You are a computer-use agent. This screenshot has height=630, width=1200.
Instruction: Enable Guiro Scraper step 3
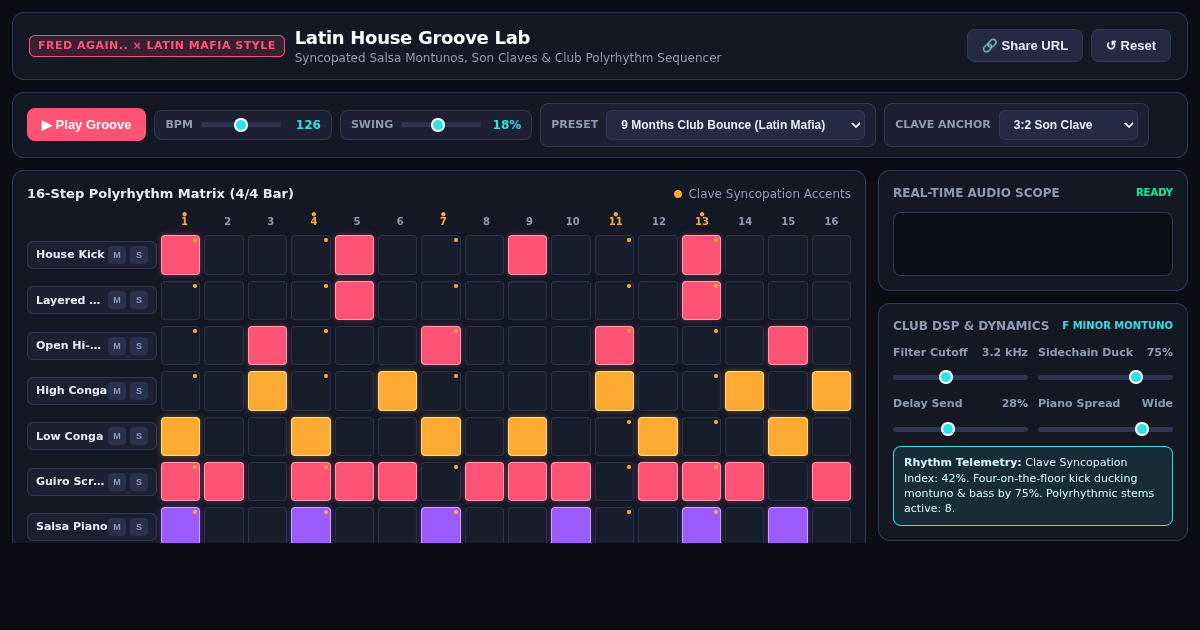[267, 482]
